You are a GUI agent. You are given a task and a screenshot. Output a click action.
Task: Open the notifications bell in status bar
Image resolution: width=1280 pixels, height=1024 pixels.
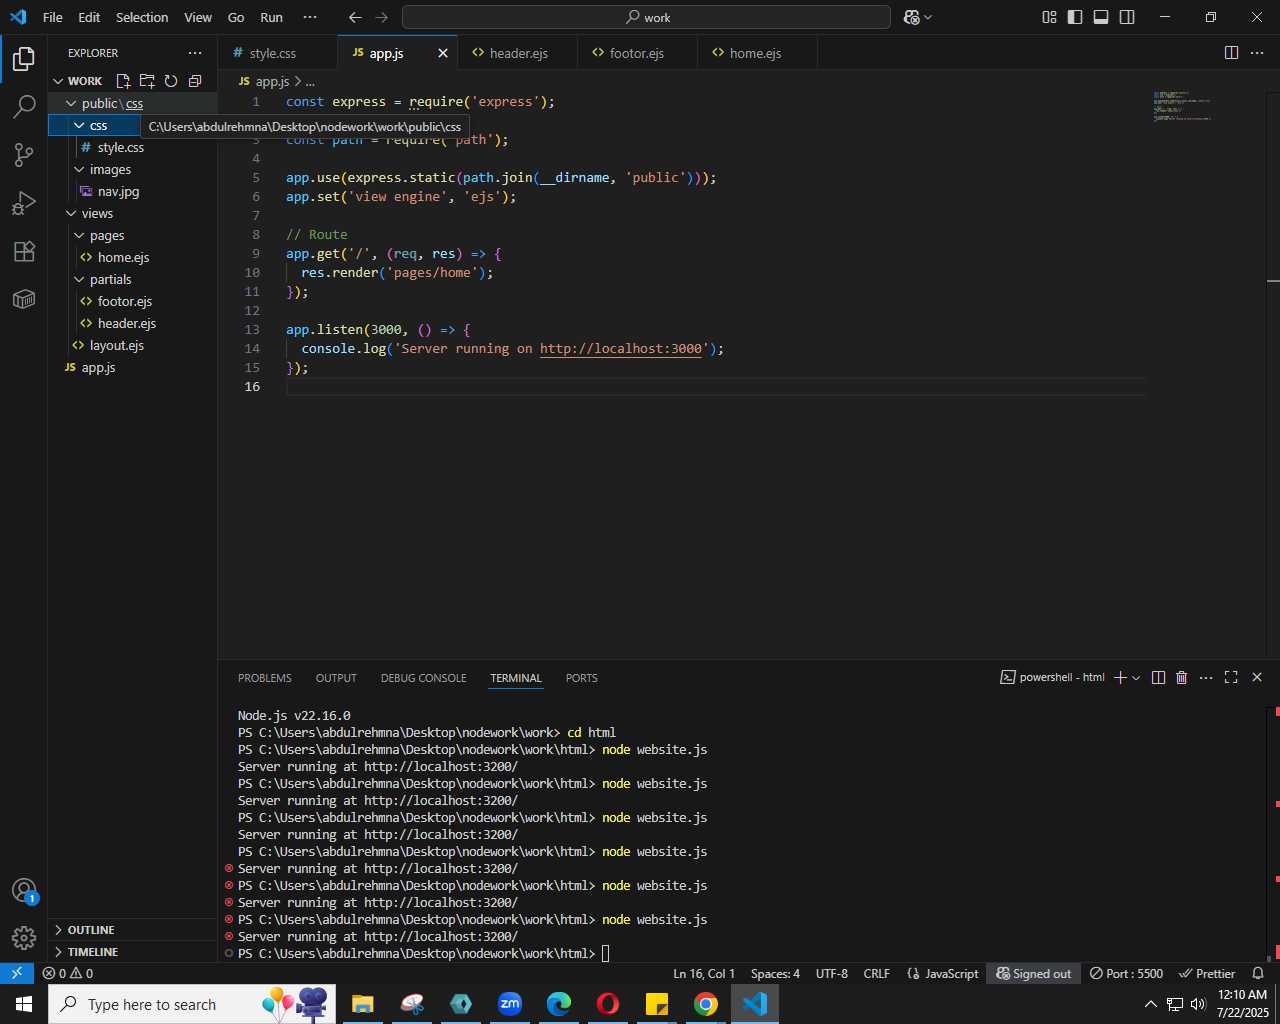[x=1258, y=973]
